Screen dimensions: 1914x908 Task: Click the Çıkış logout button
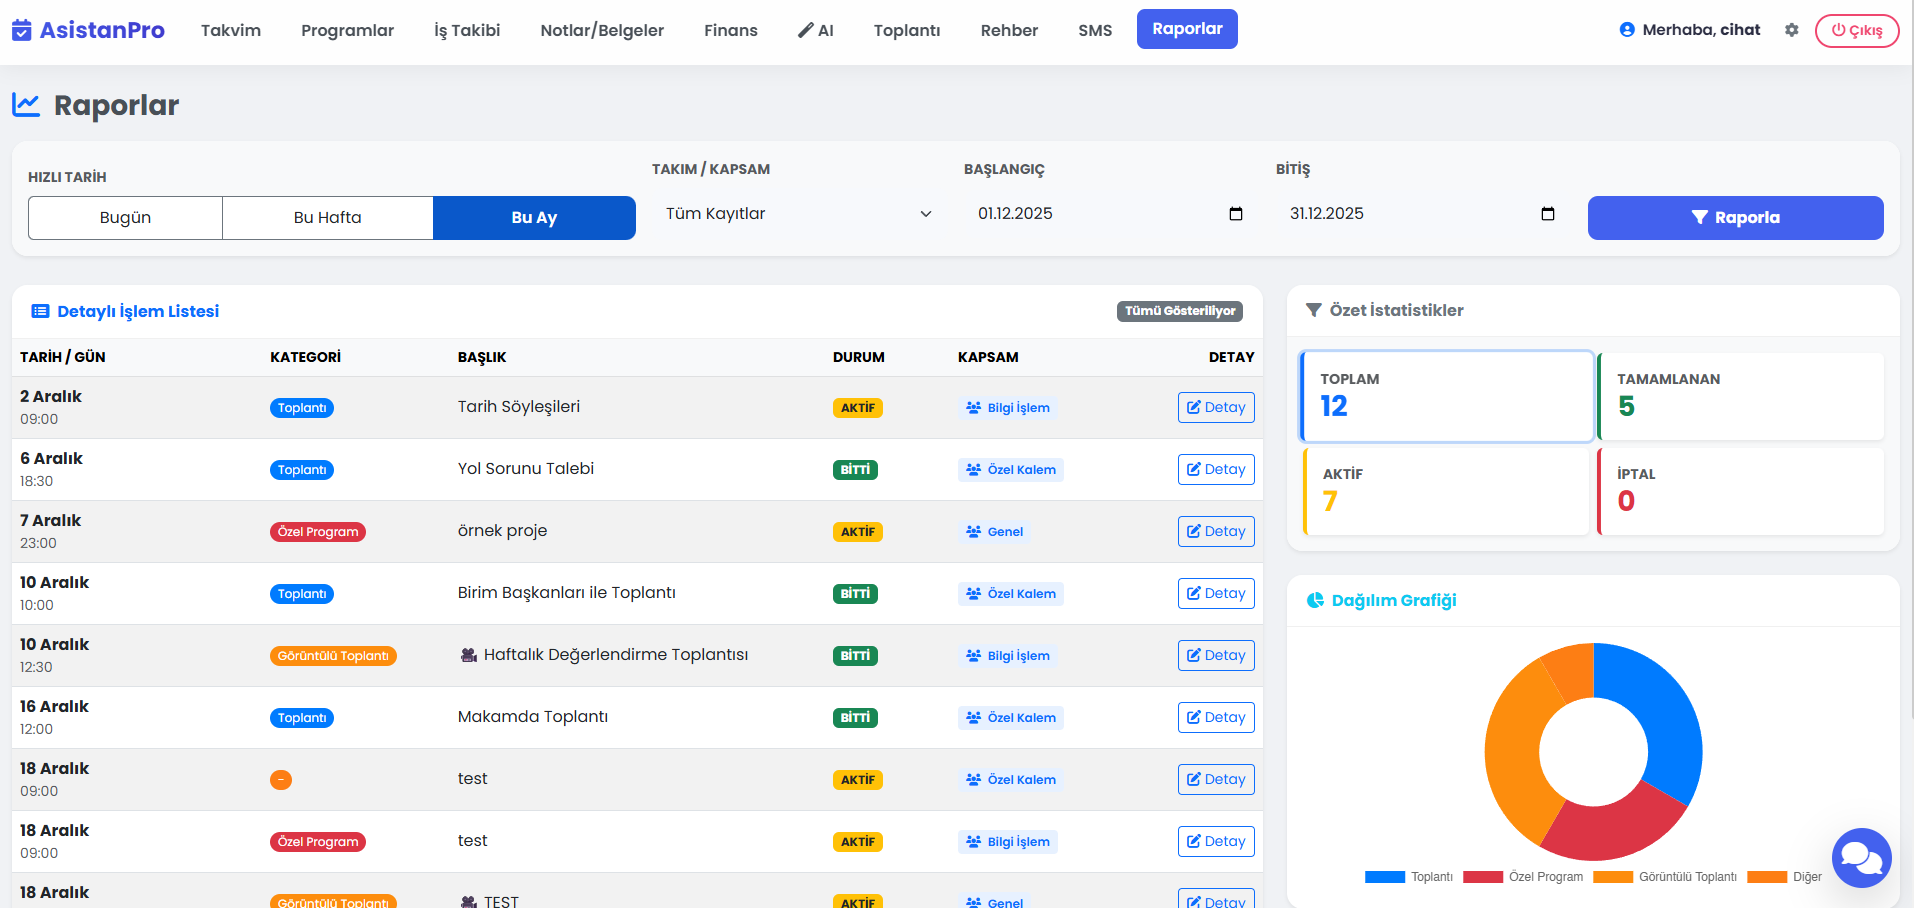pyautogui.click(x=1856, y=30)
